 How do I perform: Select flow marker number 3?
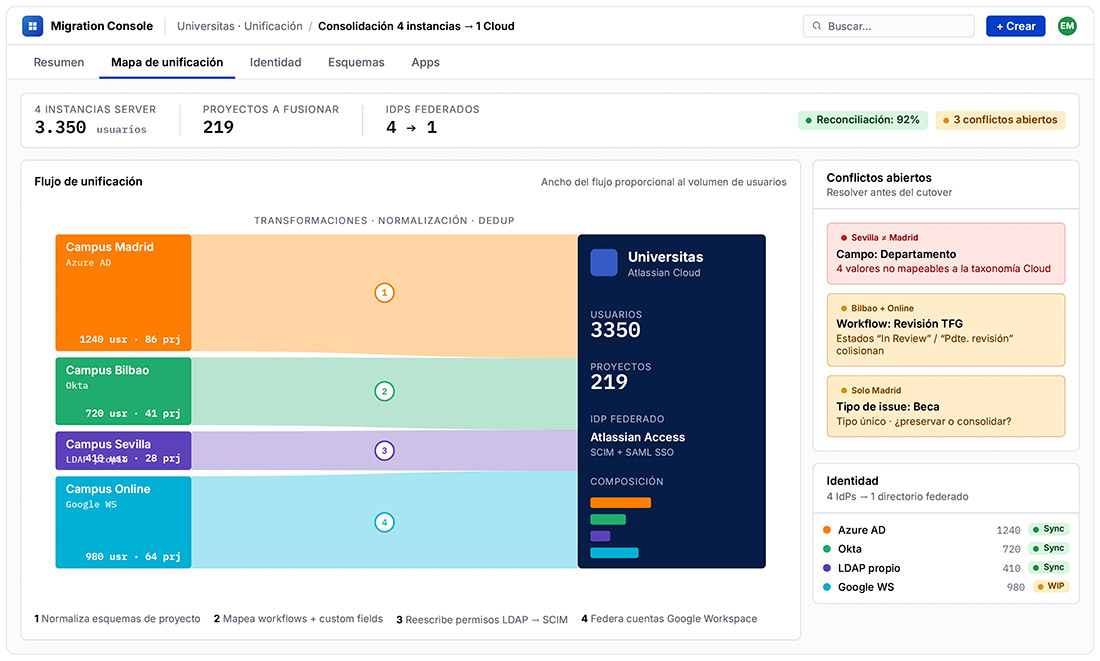pyautogui.click(x=384, y=450)
